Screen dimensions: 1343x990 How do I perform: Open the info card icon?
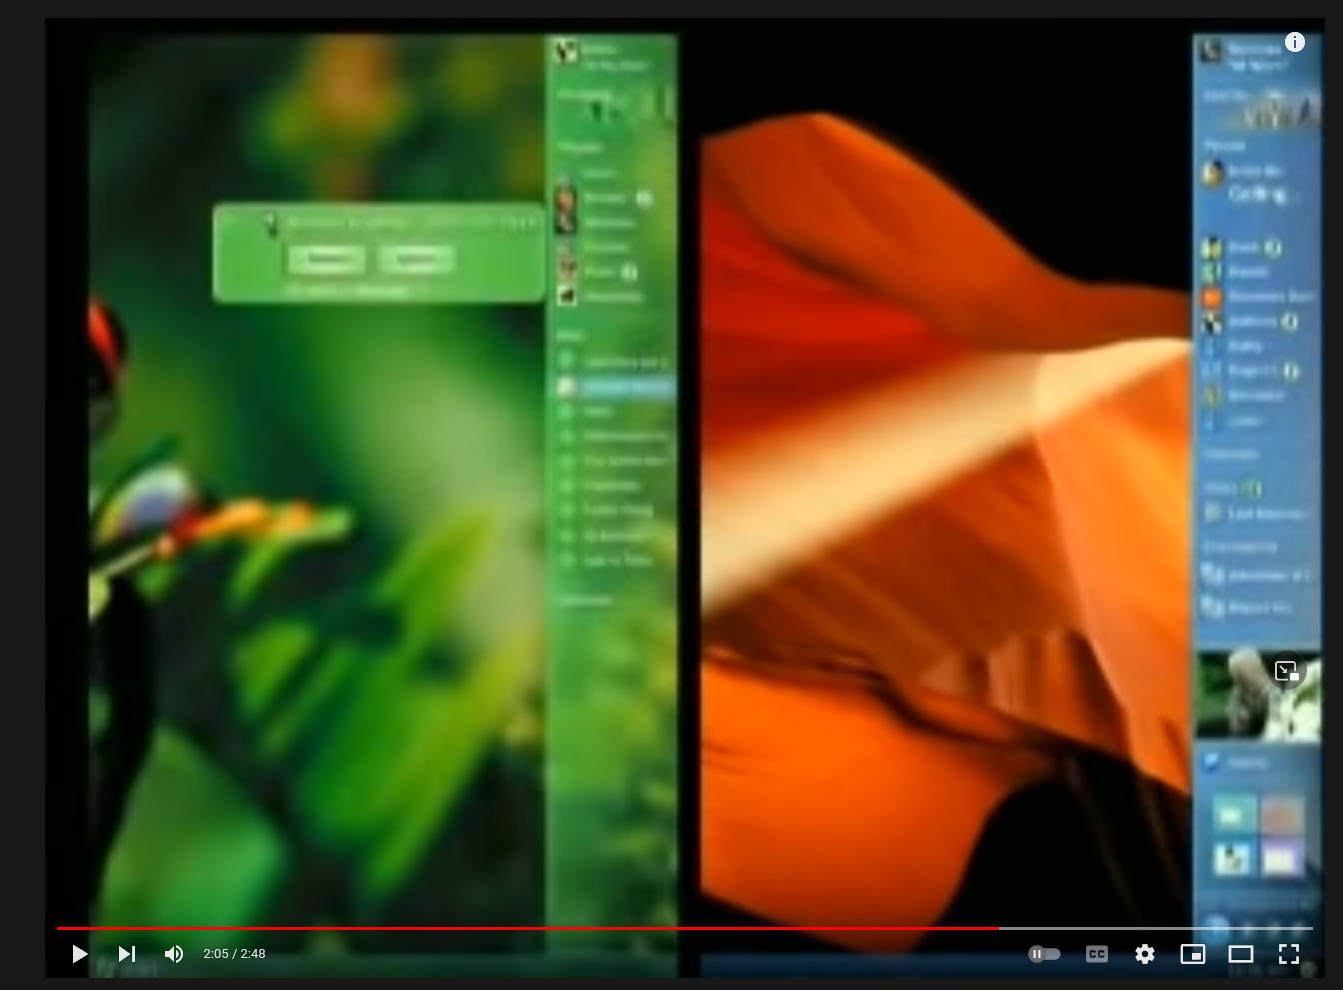coord(1295,42)
